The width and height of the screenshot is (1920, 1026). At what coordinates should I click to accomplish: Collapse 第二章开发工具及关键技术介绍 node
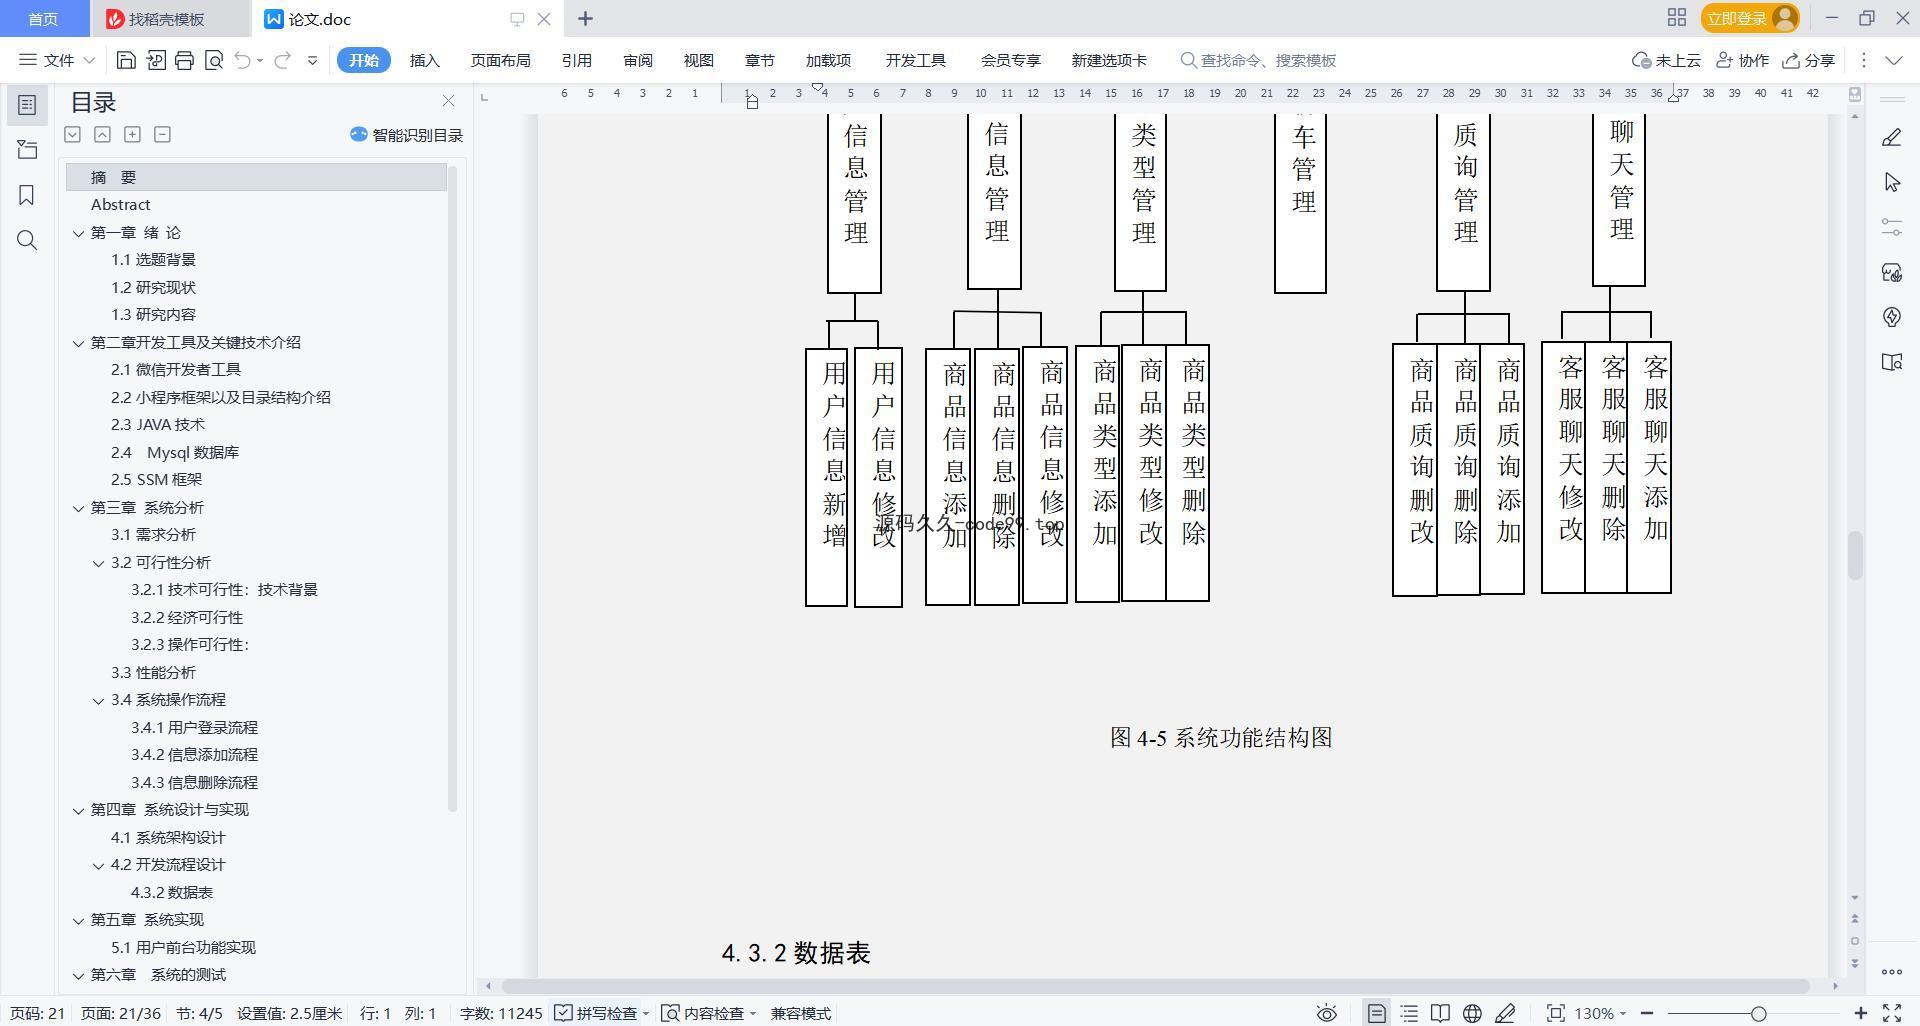point(79,343)
